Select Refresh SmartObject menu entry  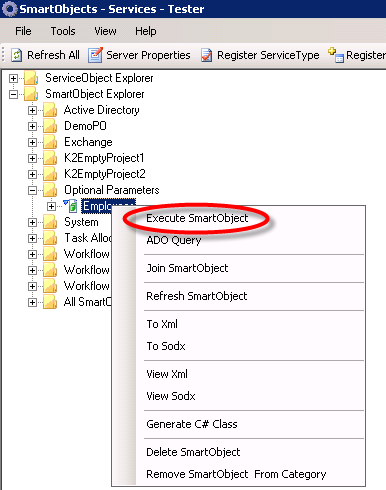click(197, 296)
